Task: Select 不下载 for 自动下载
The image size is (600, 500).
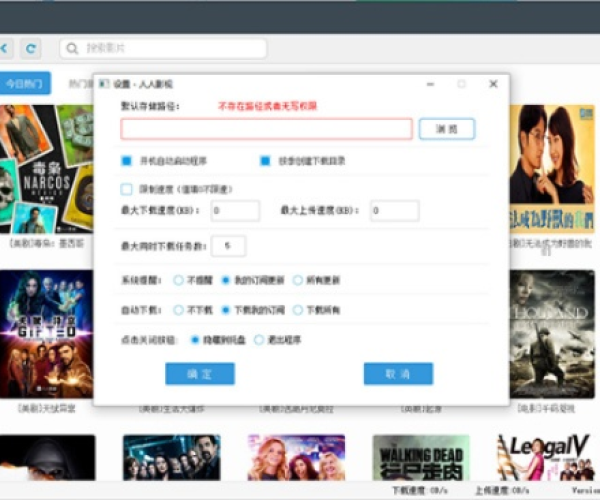Action: pyautogui.click(x=178, y=310)
